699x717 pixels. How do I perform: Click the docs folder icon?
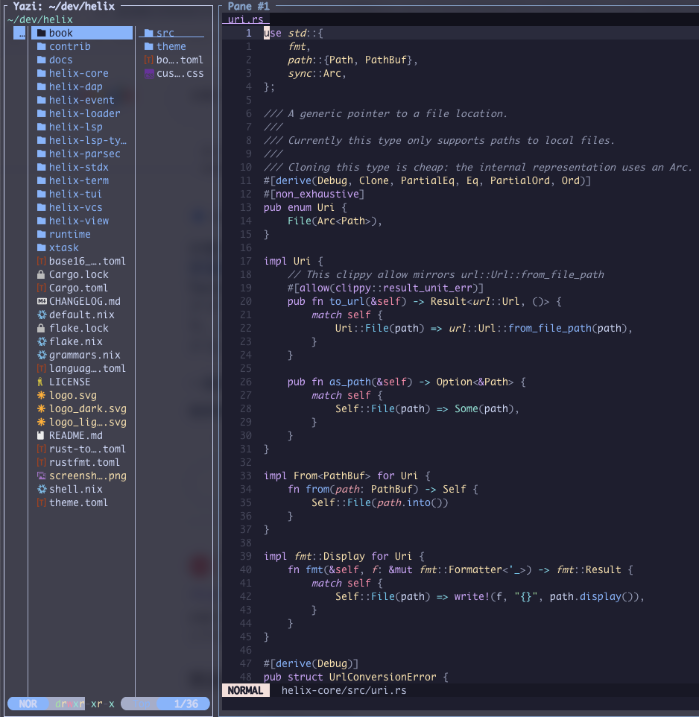[41, 60]
